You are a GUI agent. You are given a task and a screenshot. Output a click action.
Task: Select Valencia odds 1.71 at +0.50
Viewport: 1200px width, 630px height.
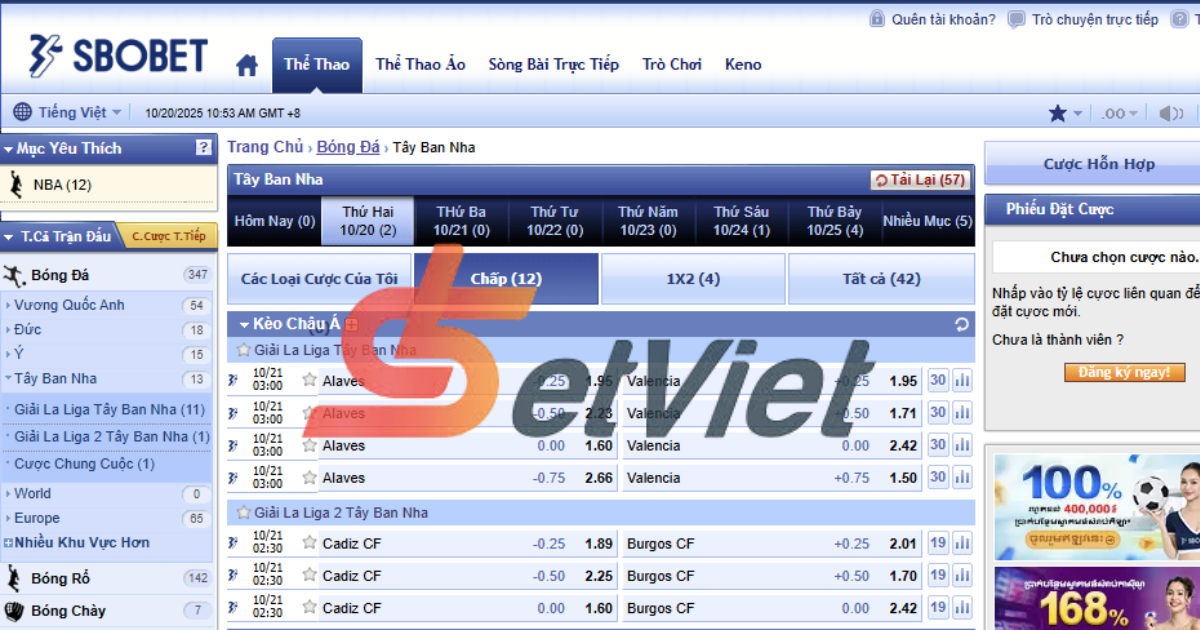pos(902,413)
